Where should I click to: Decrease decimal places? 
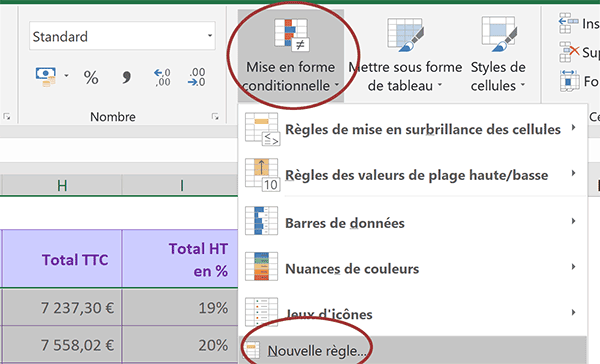197,77
